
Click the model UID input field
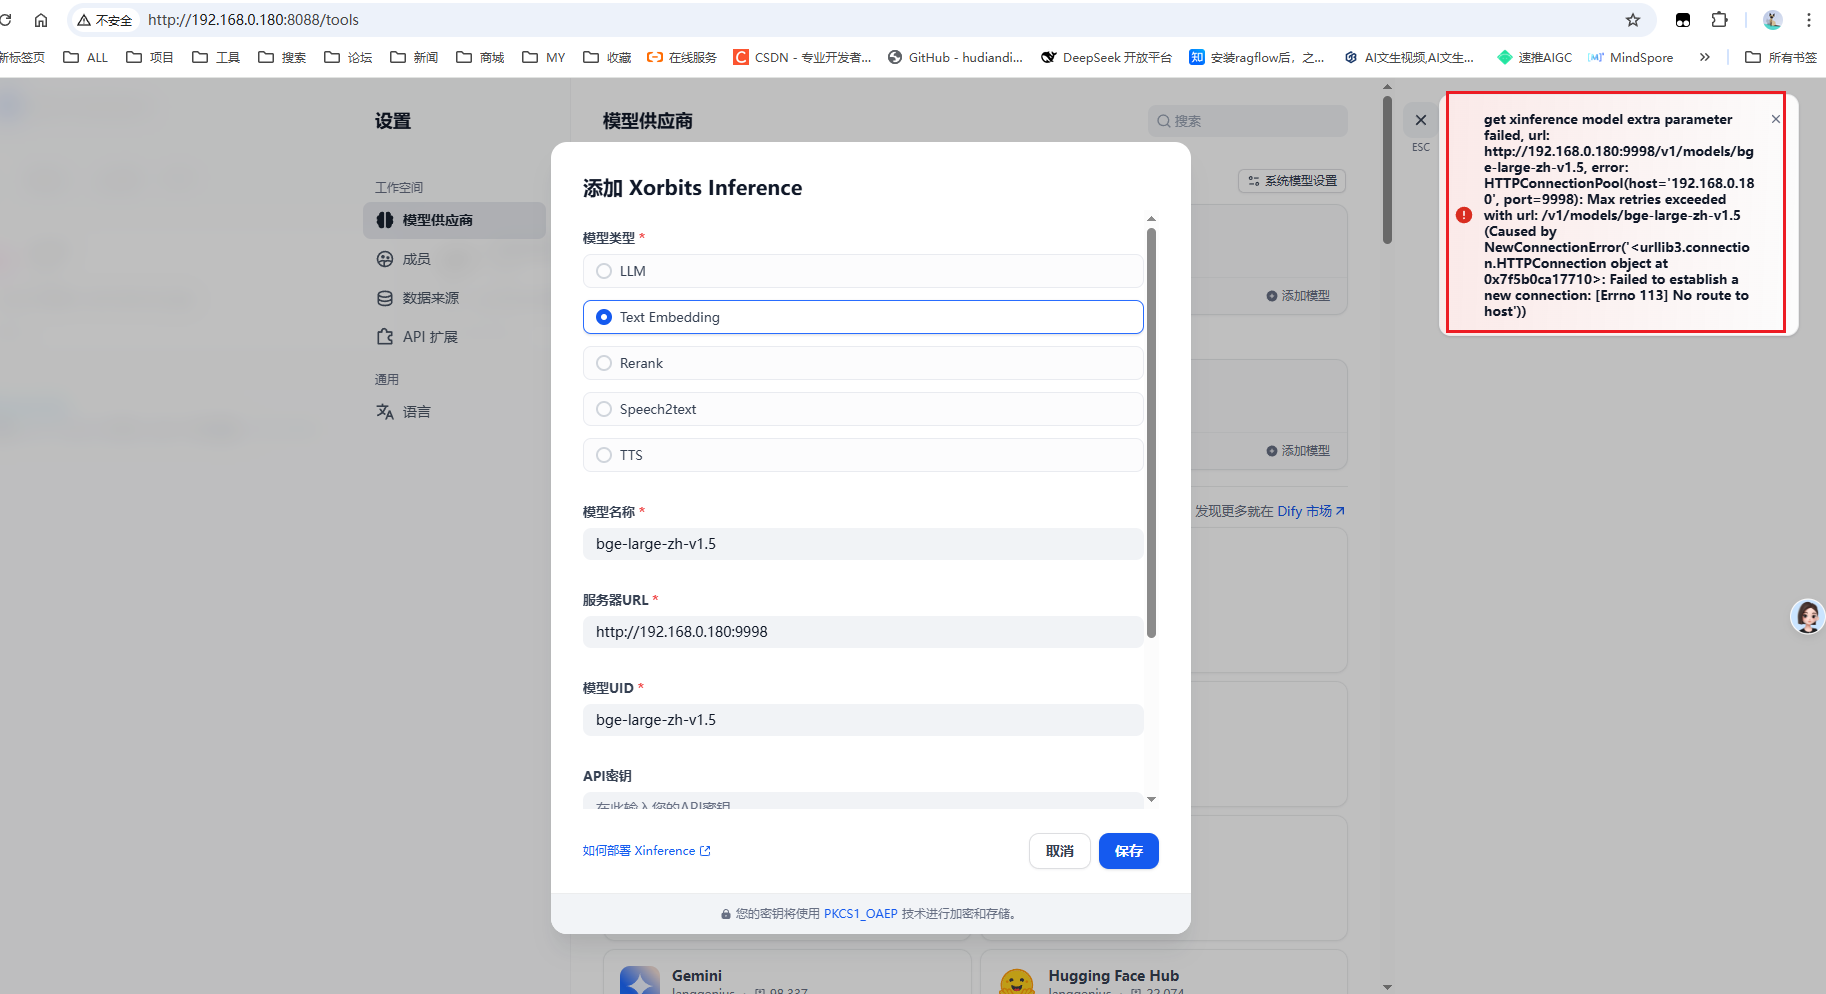[x=863, y=720]
